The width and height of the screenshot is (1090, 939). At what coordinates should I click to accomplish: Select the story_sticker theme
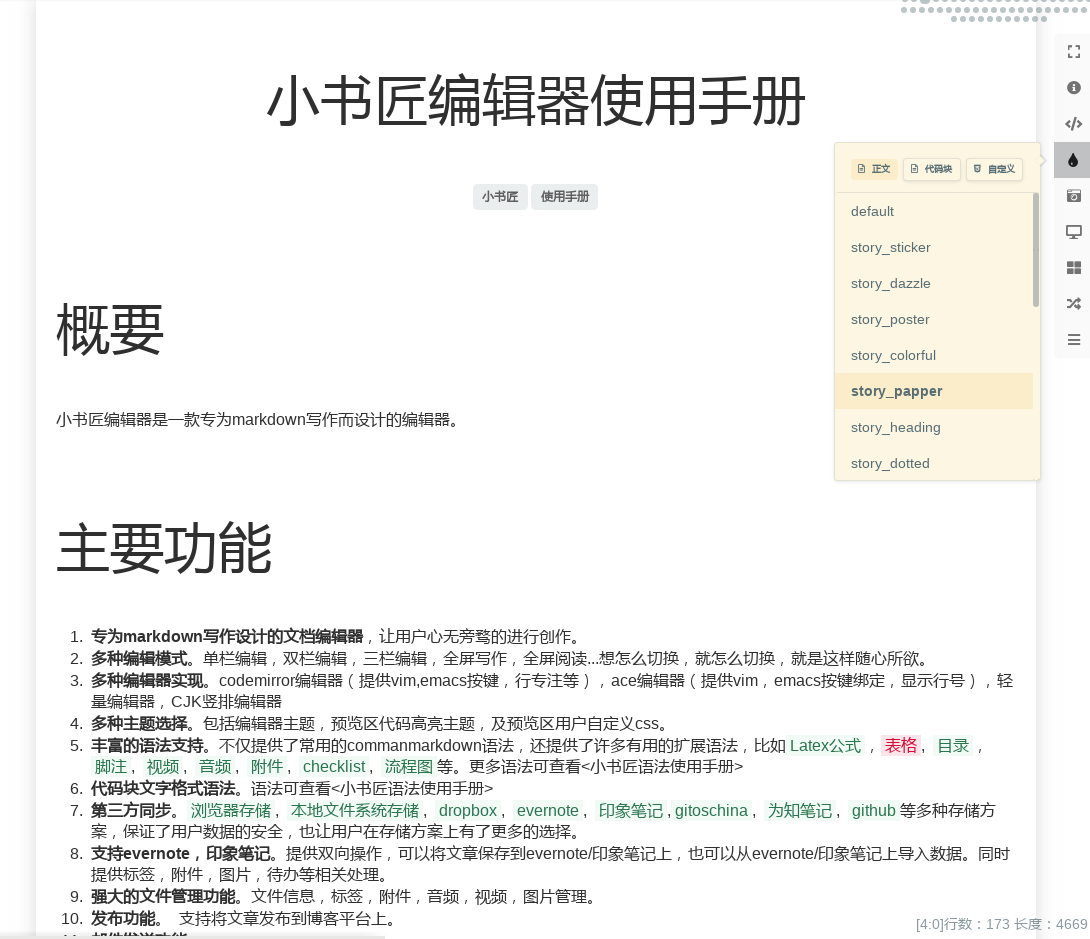point(934,247)
